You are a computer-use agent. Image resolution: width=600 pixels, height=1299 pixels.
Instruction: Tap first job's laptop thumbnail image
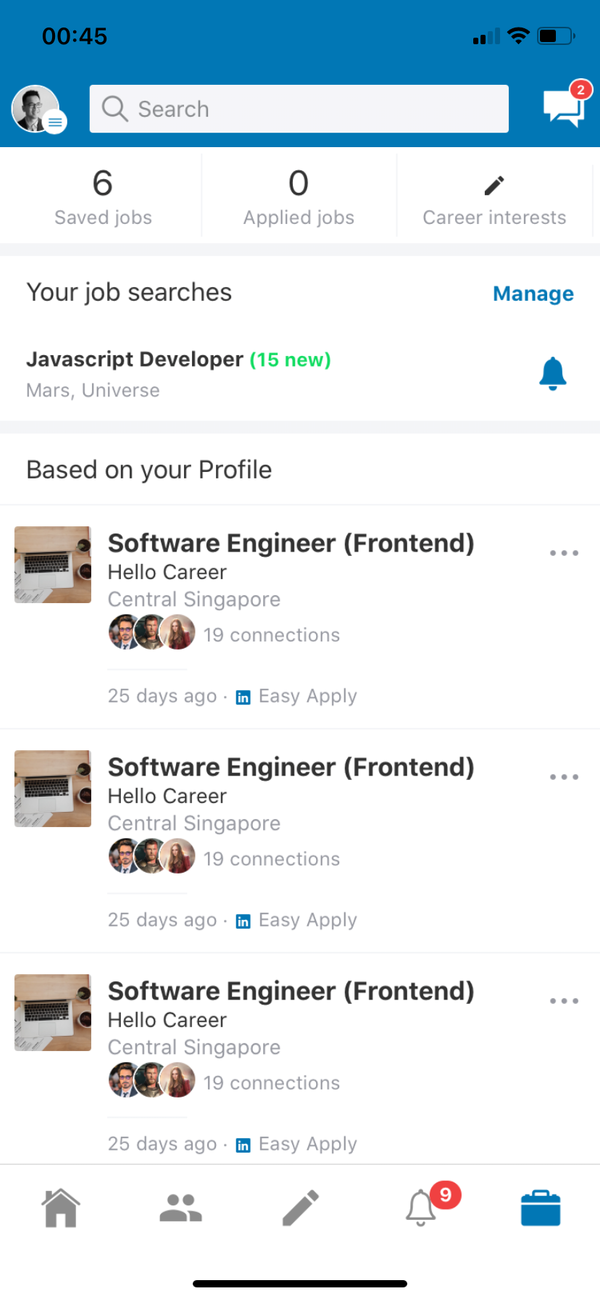pos(53,565)
